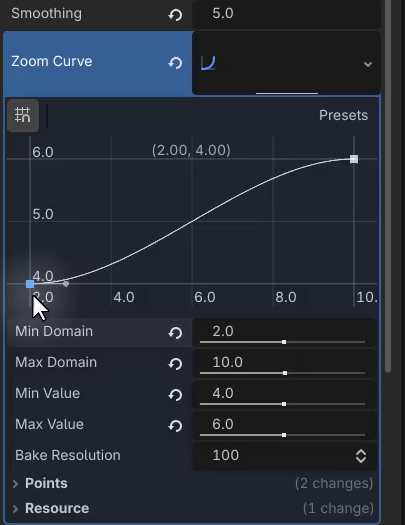Toggle grid snap in curve editor
The image size is (405, 525).
point(23,115)
